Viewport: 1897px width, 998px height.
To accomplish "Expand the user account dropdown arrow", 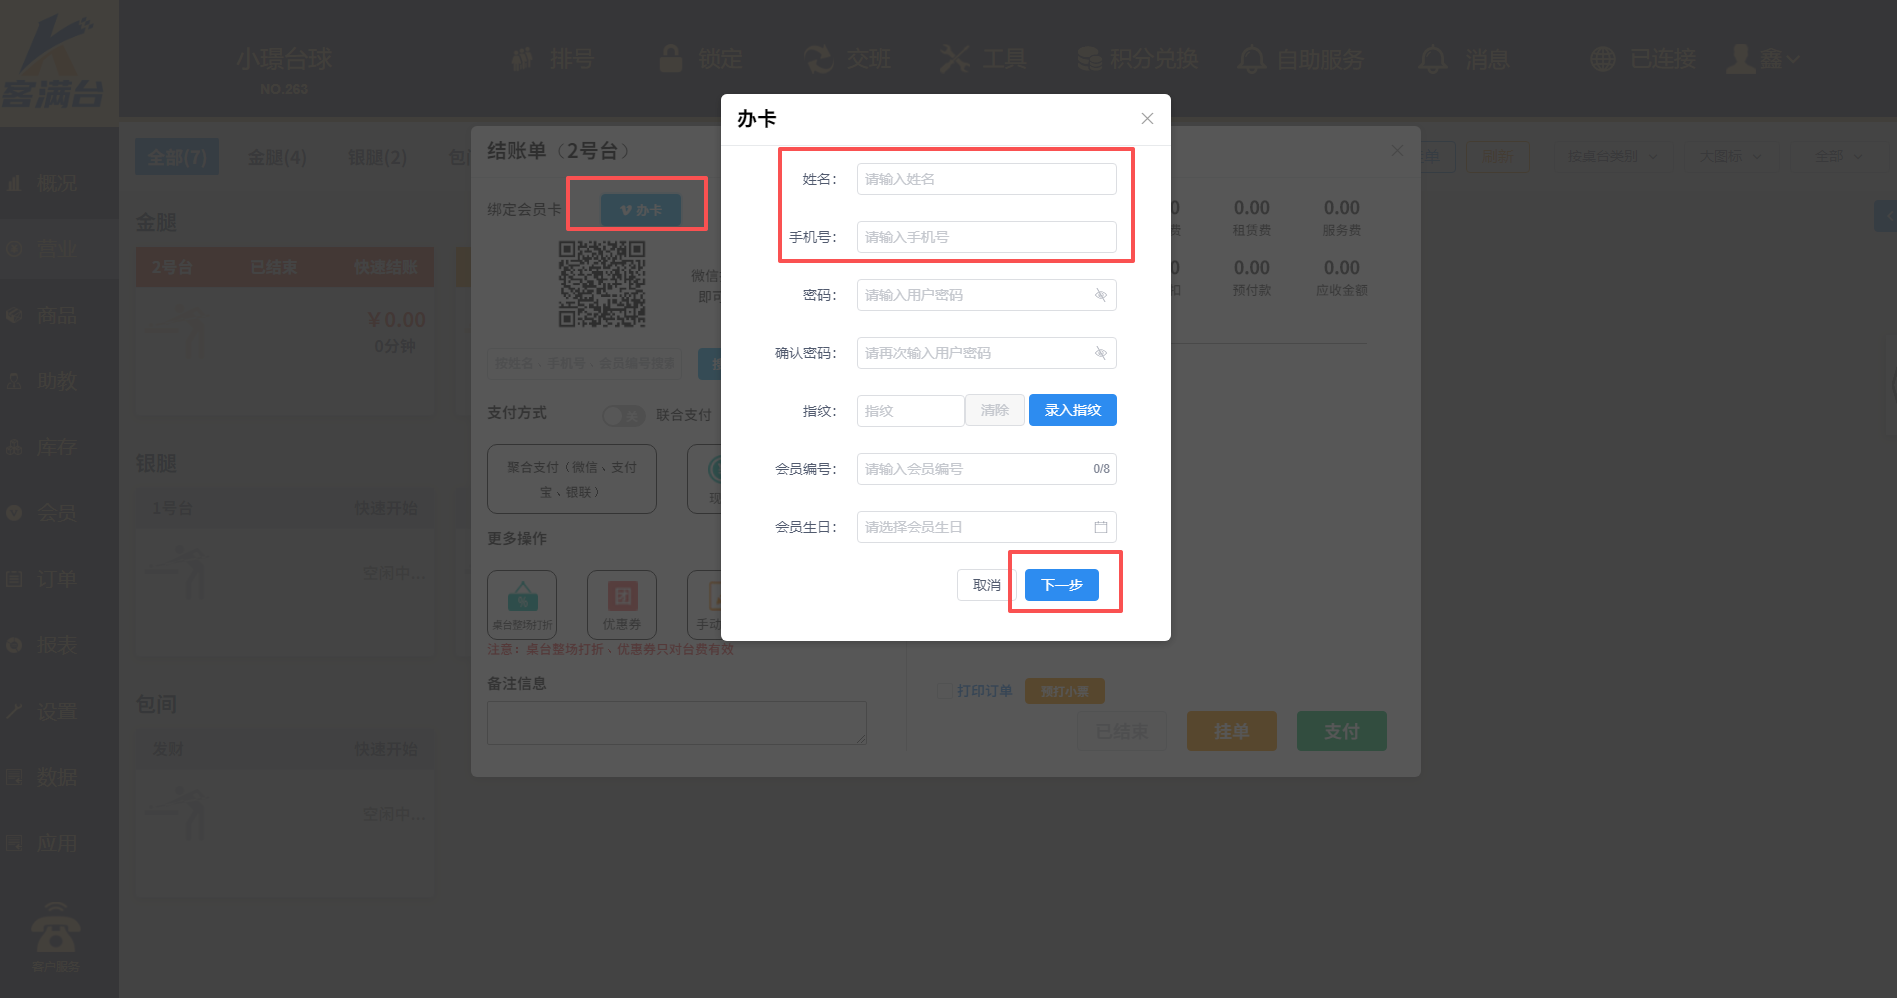I will pos(1793,60).
